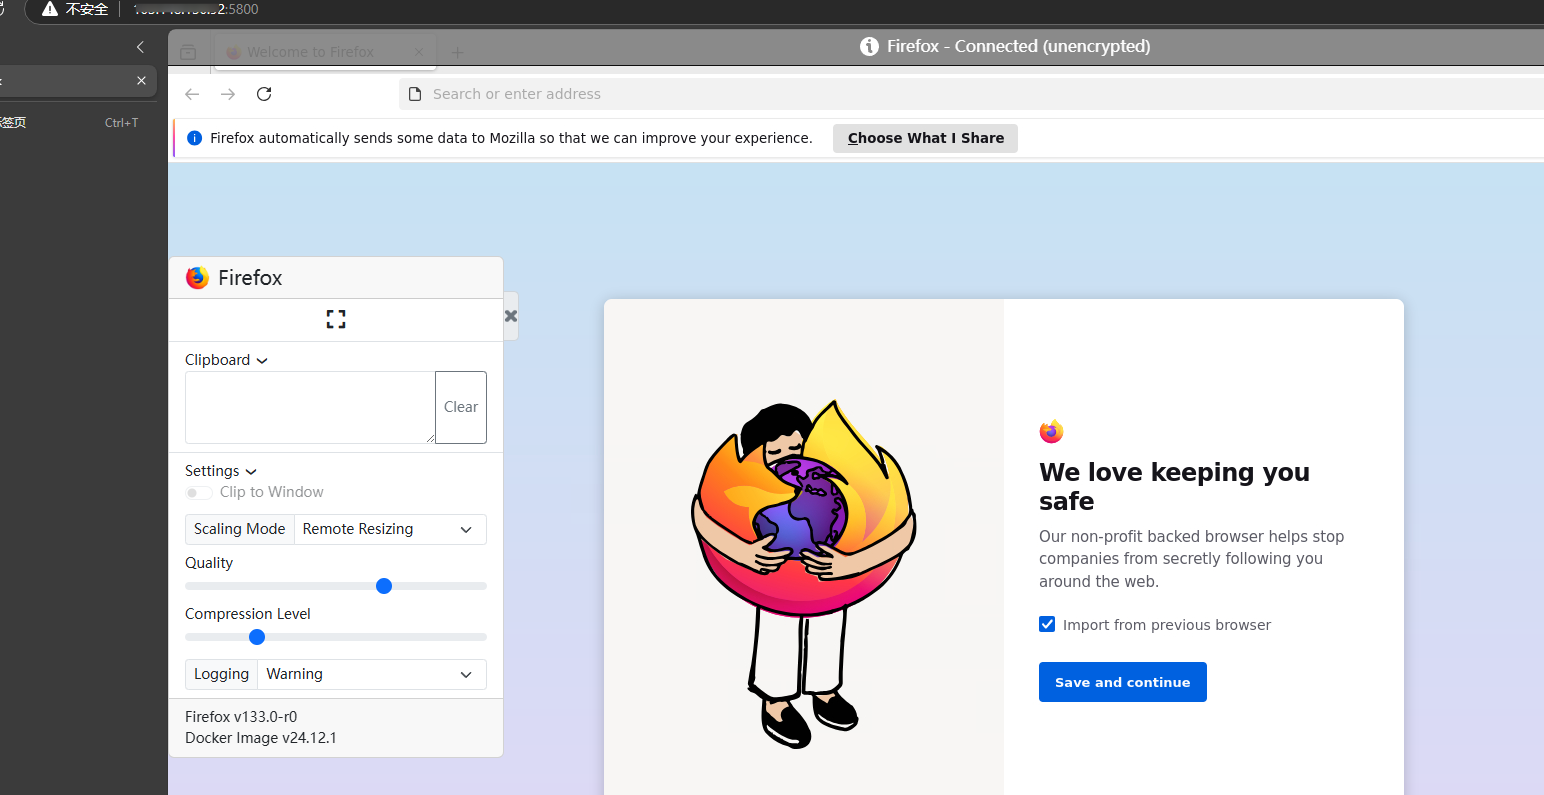Click the Compression Level slider handle
1544x795 pixels.
pos(257,637)
